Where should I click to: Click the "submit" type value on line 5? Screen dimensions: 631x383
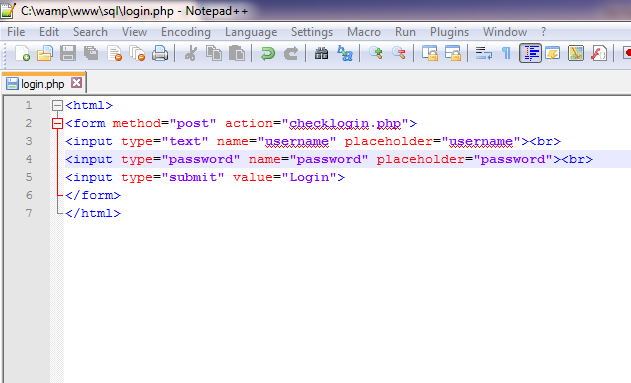pyautogui.click(x=192, y=177)
